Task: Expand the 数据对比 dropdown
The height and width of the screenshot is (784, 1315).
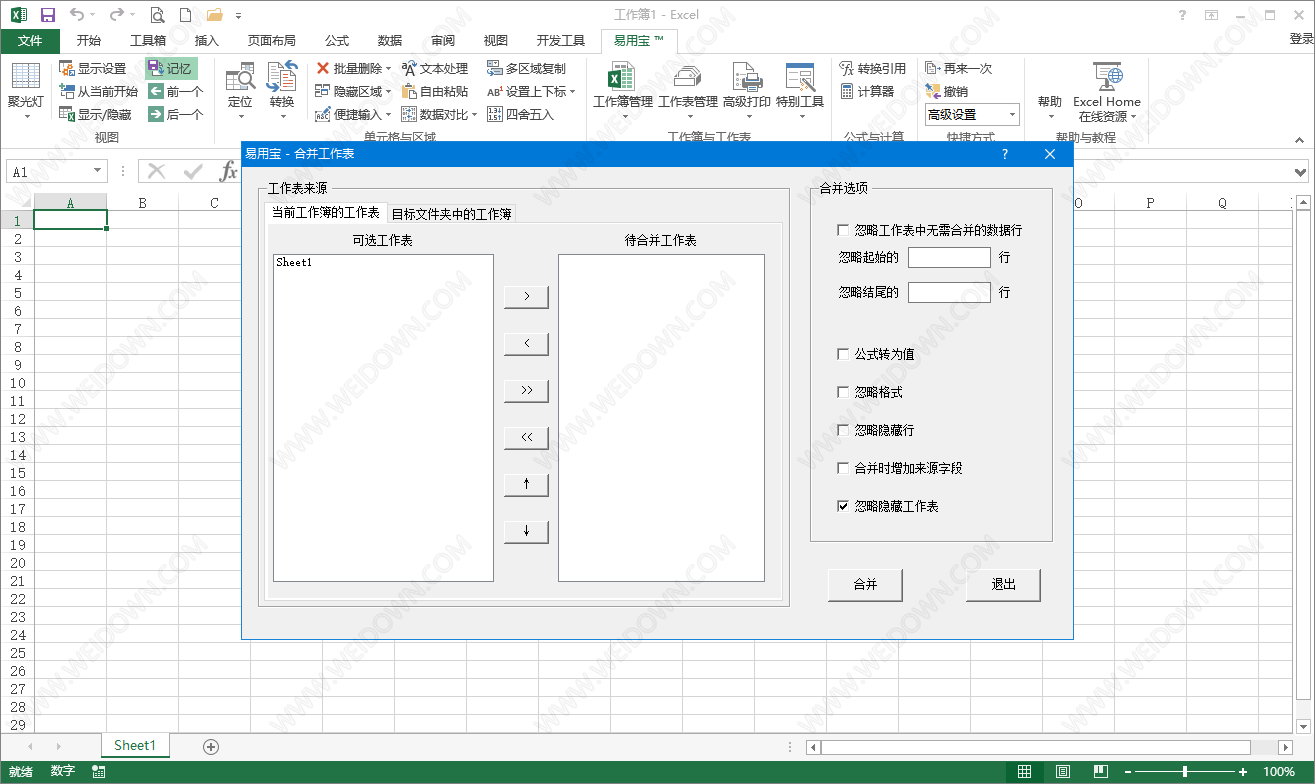Action: click(x=475, y=115)
